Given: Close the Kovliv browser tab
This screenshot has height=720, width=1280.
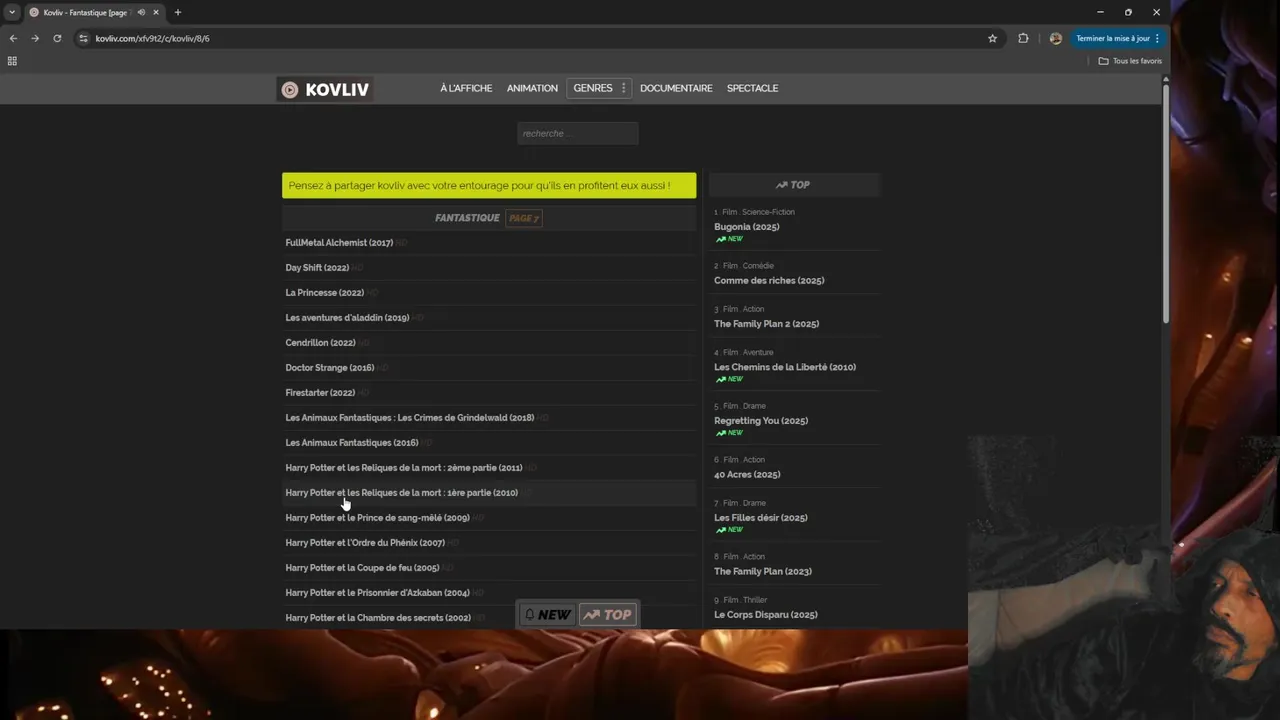Looking at the screenshot, I should point(156,12).
